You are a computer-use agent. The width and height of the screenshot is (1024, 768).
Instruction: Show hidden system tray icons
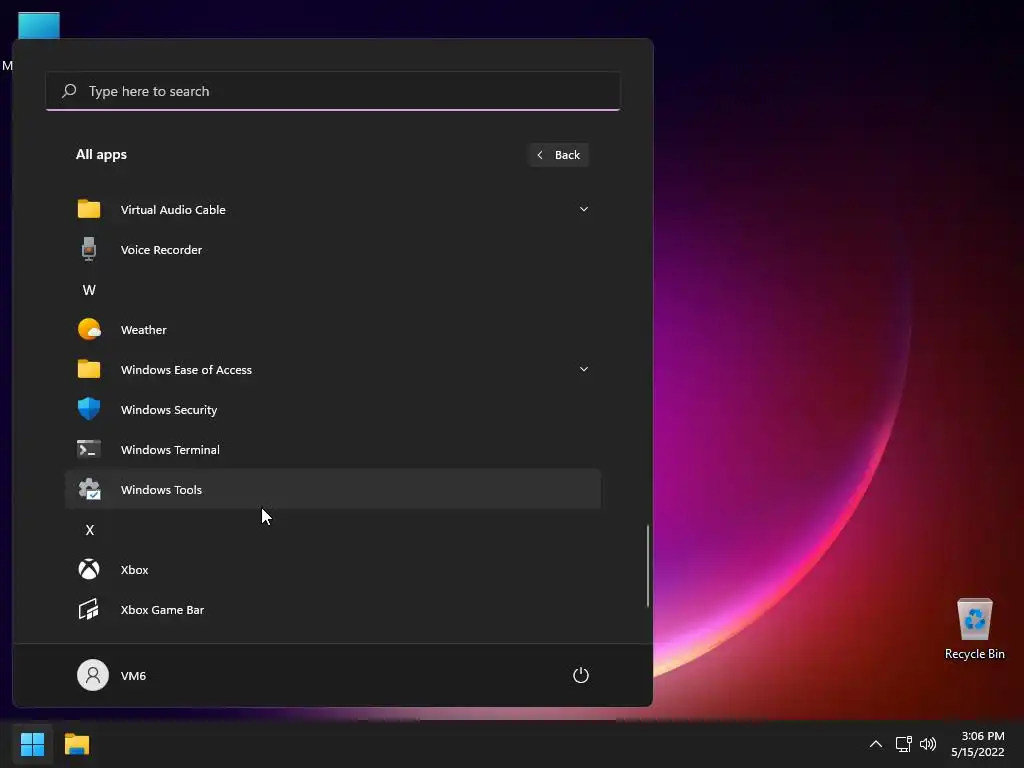pyautogui.click(x=876, y=744)
